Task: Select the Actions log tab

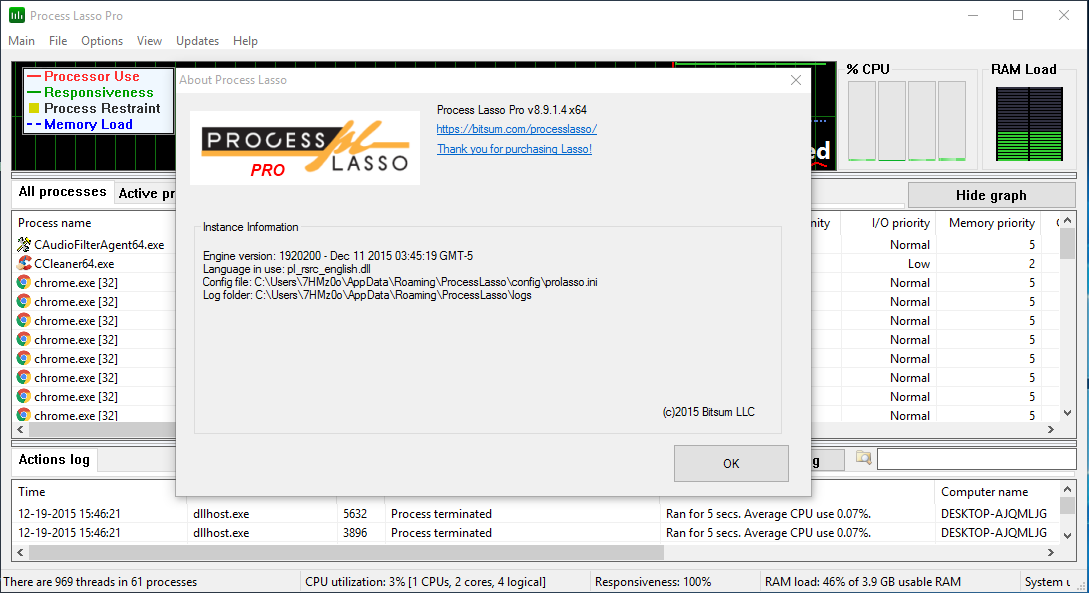Action: [x=54, y=460]
